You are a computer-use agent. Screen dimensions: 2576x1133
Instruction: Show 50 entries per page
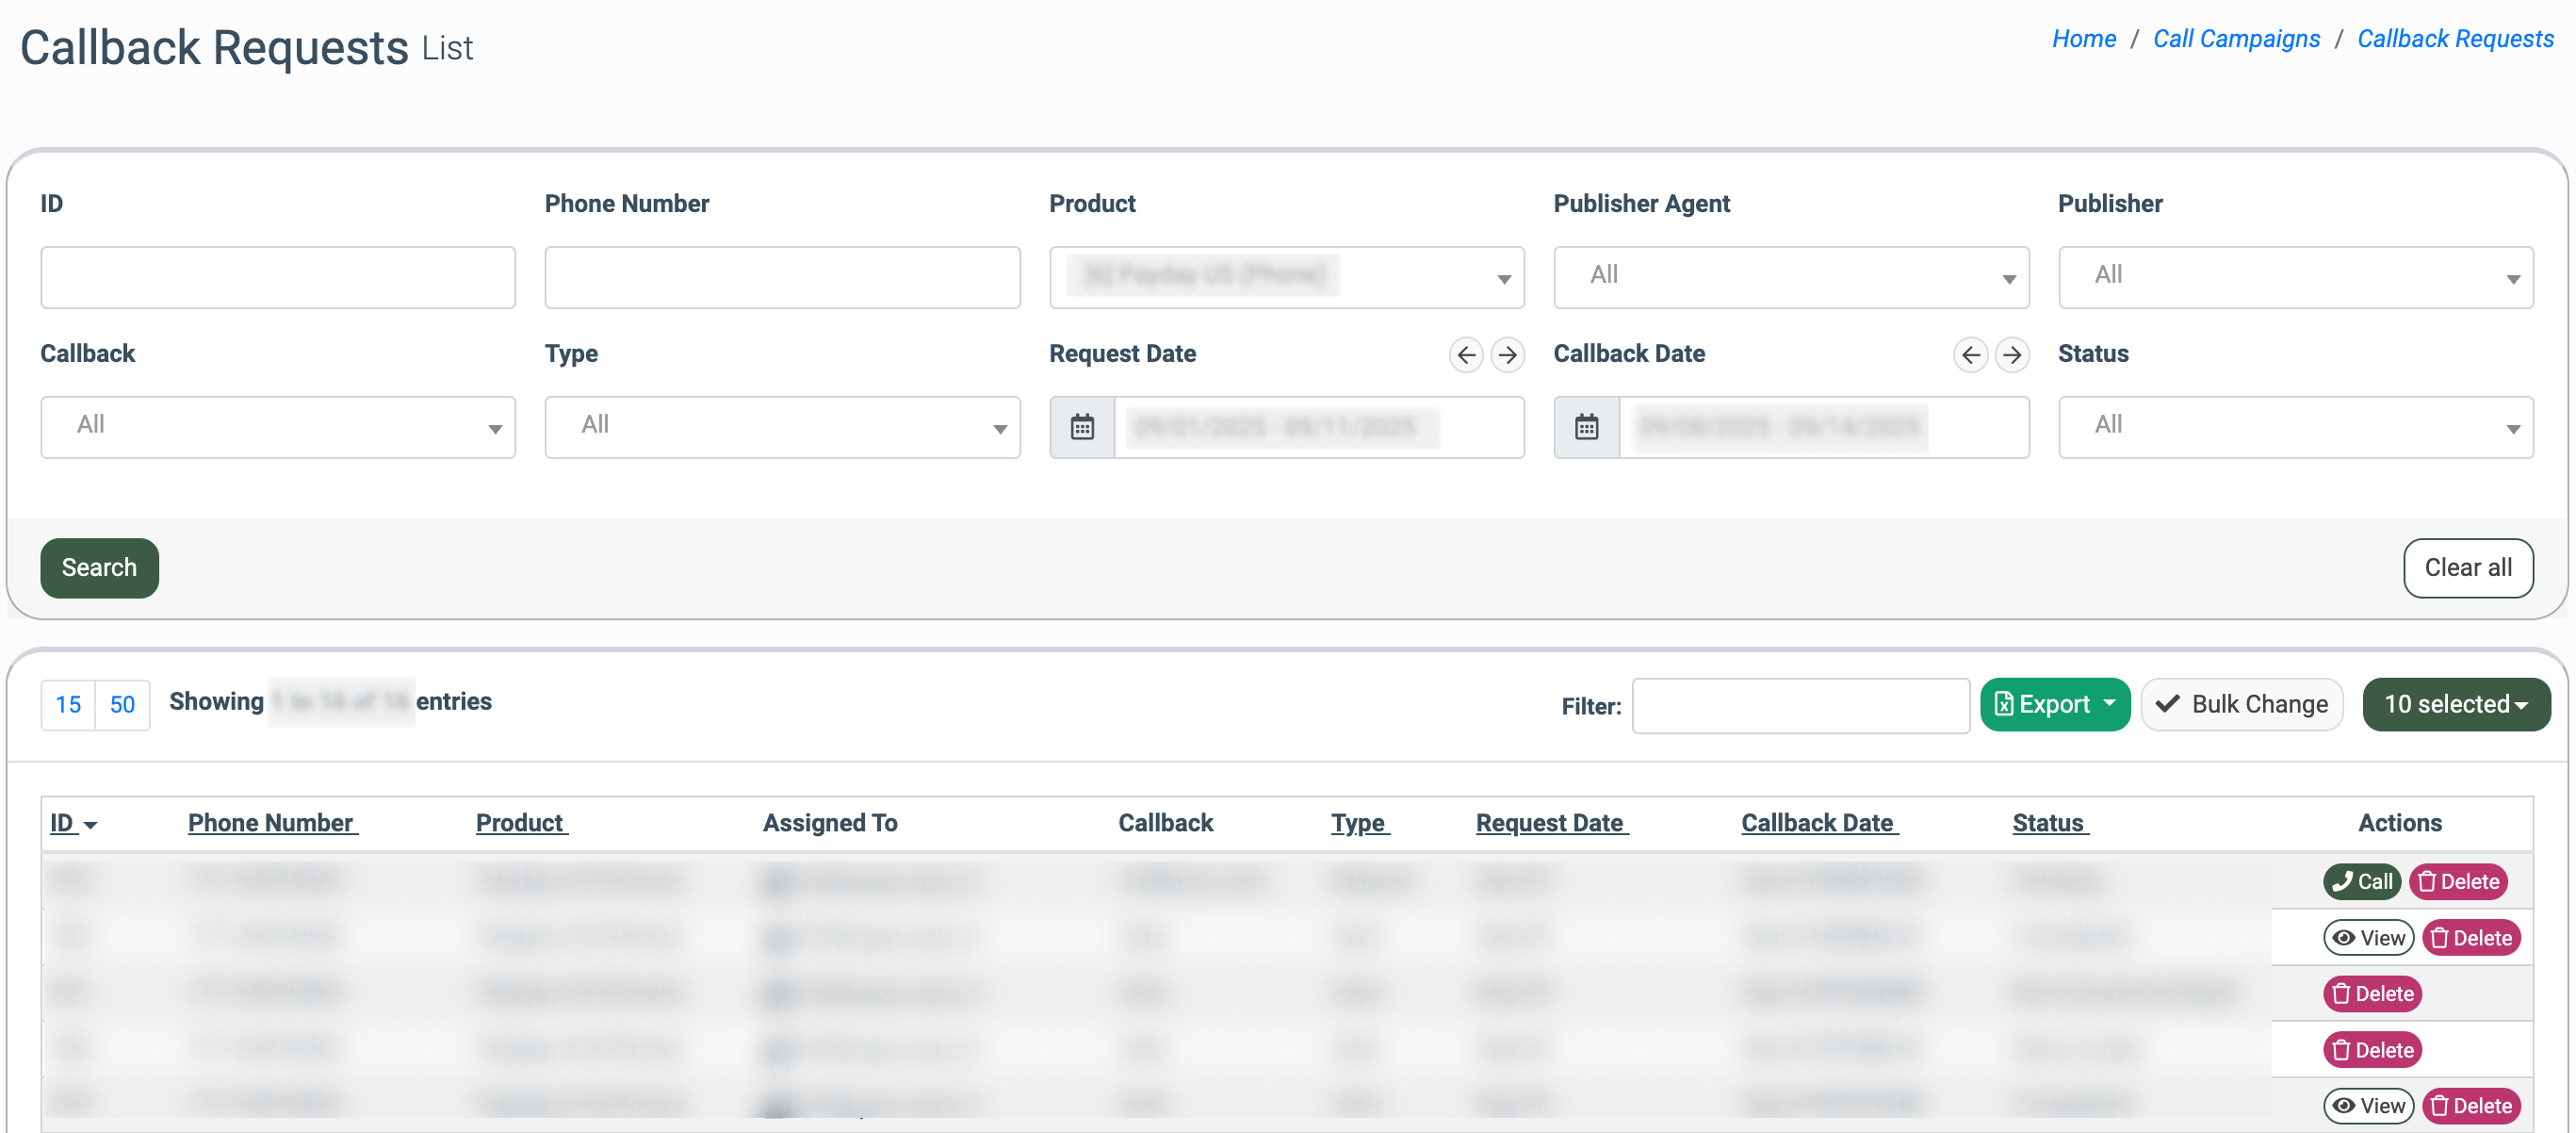[x=122, y=704]
